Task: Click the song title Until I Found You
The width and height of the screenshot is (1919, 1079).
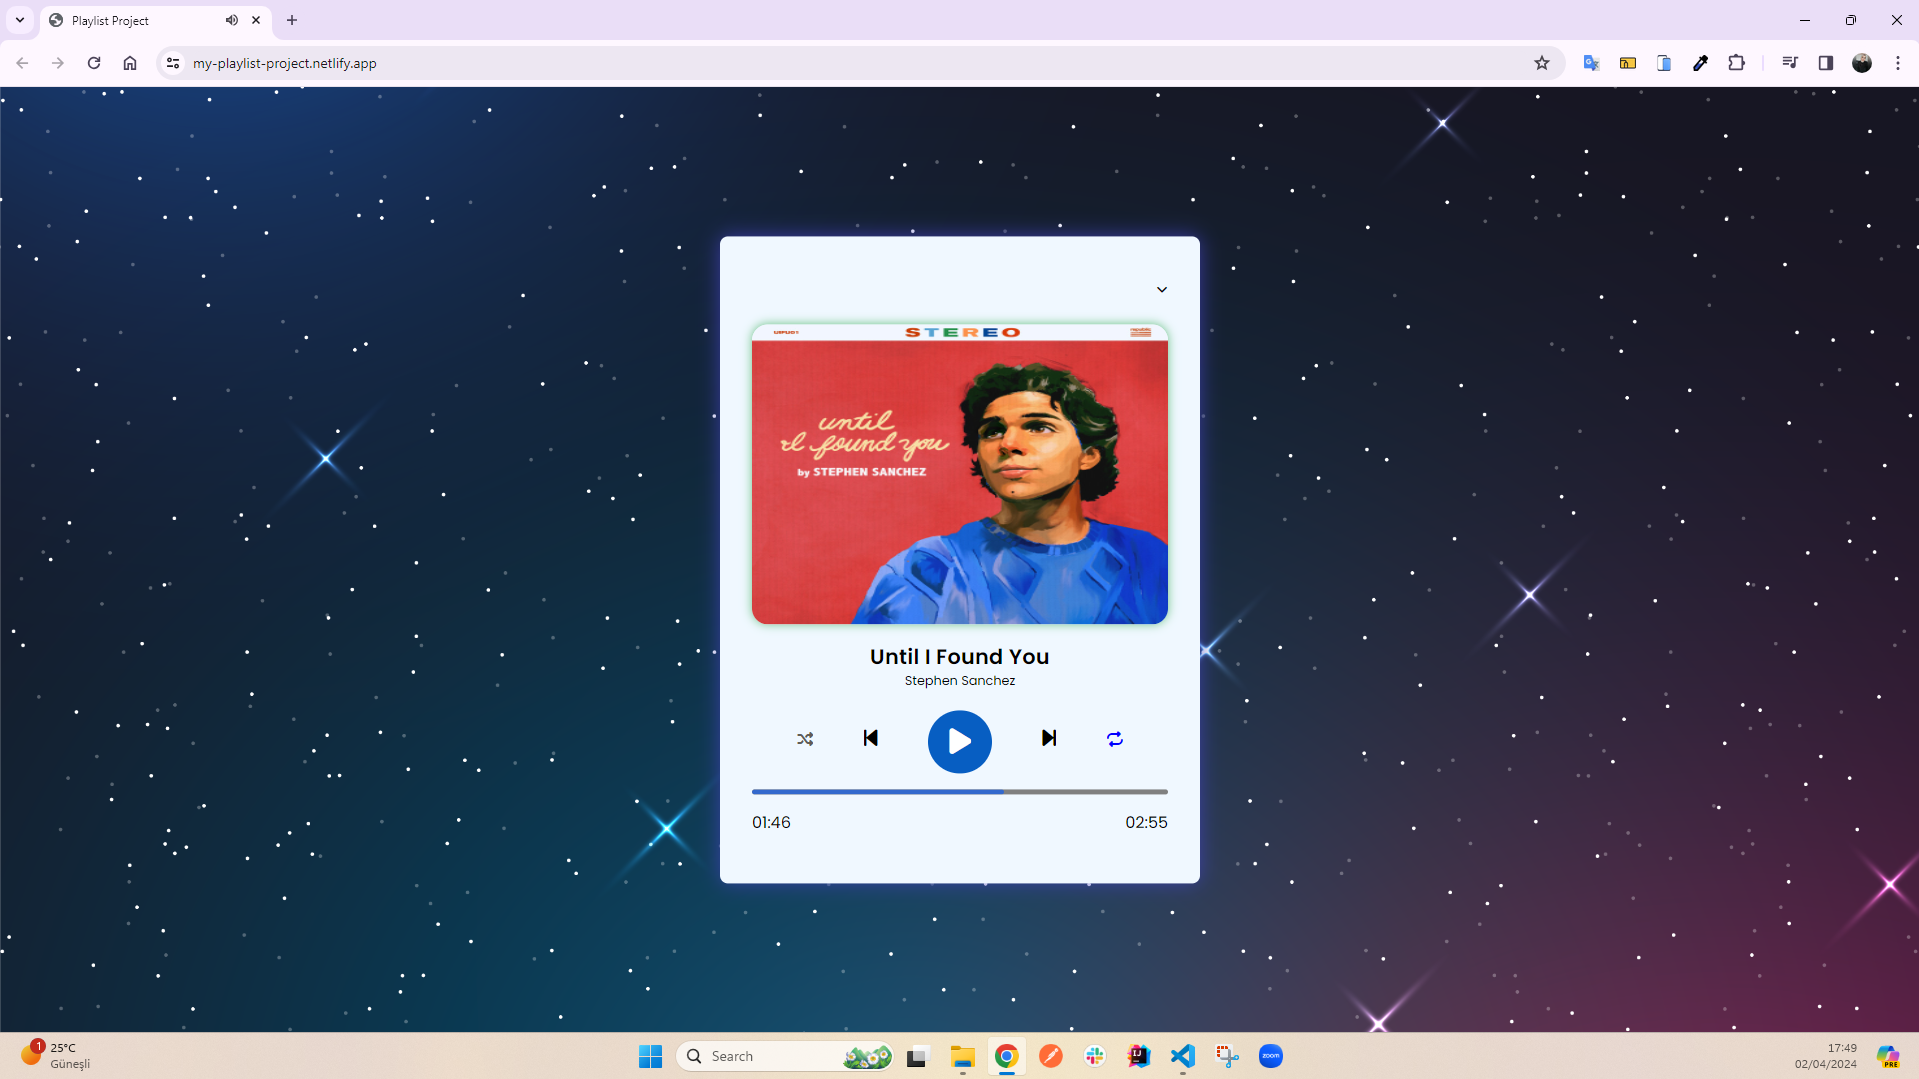Action: [x=959, y=656]
